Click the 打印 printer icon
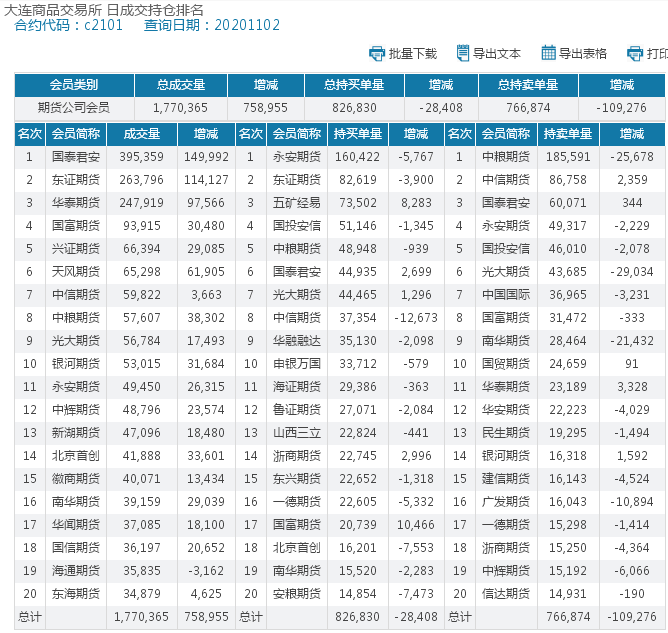This screenshot has width=668, height=633. pos(635,53)
